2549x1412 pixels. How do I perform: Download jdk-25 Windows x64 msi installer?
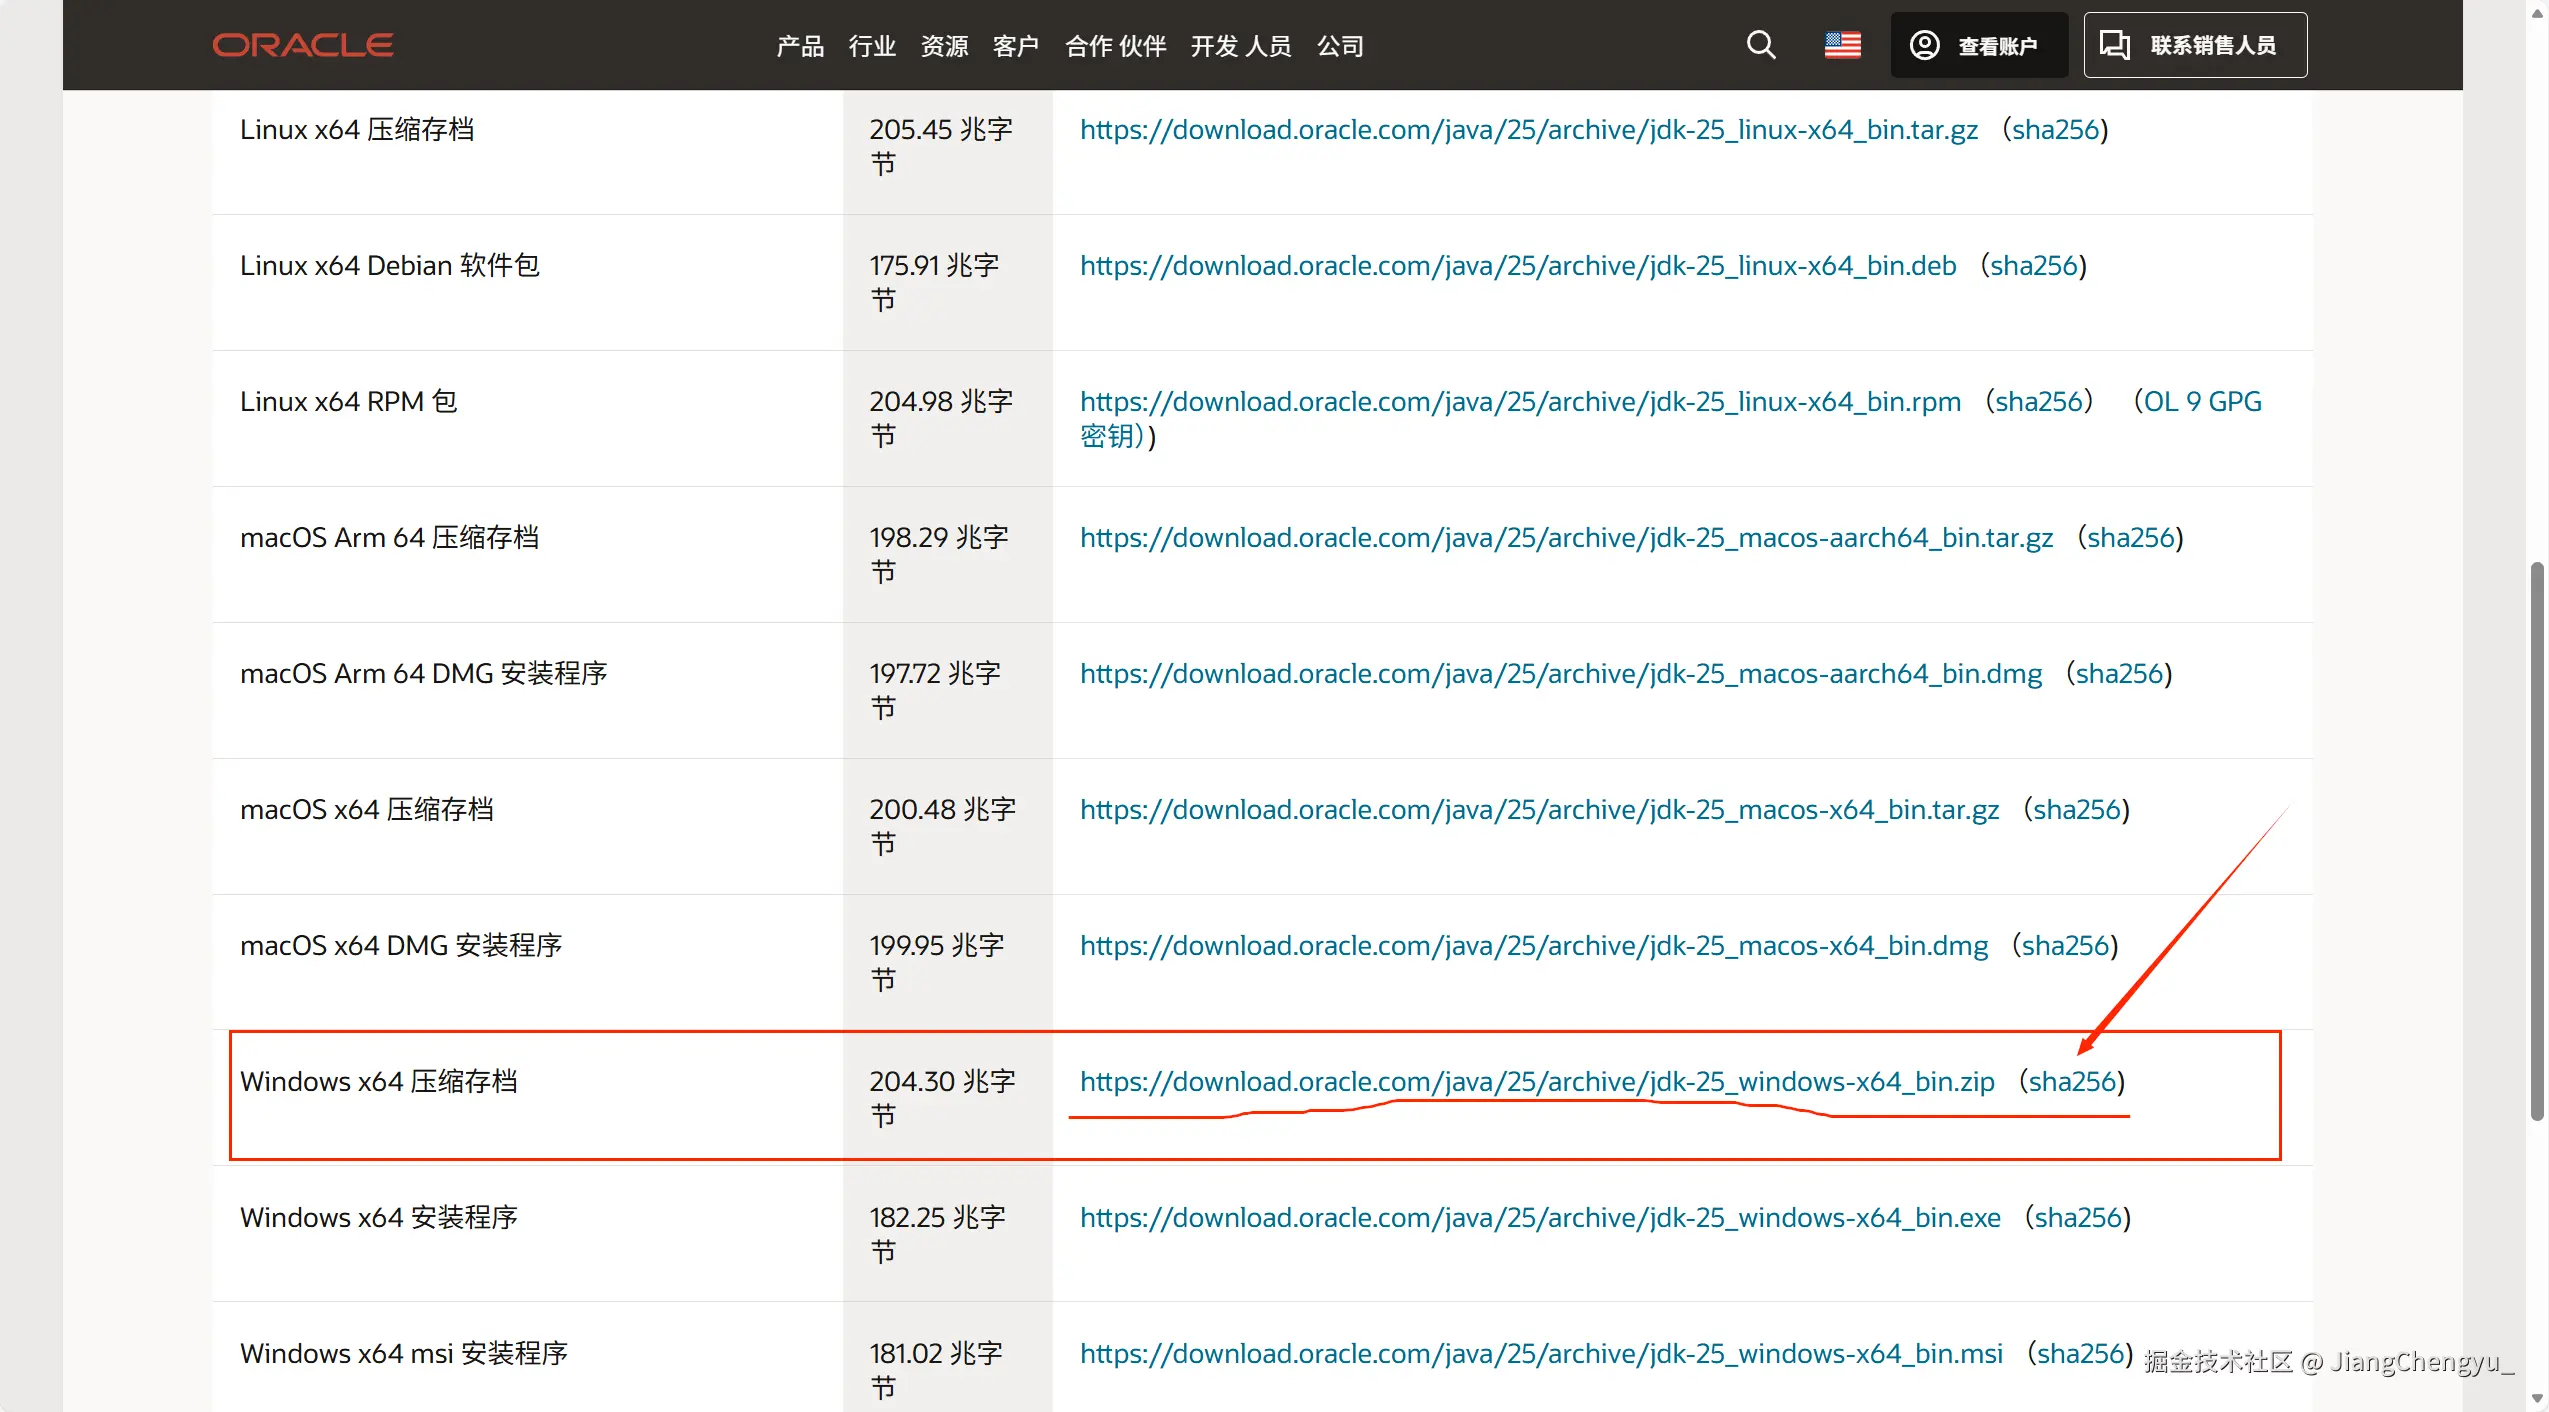[1540, 1353]
